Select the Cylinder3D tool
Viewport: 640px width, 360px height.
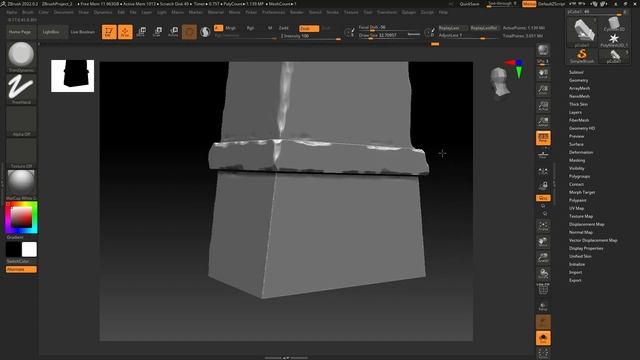(614, 24)
